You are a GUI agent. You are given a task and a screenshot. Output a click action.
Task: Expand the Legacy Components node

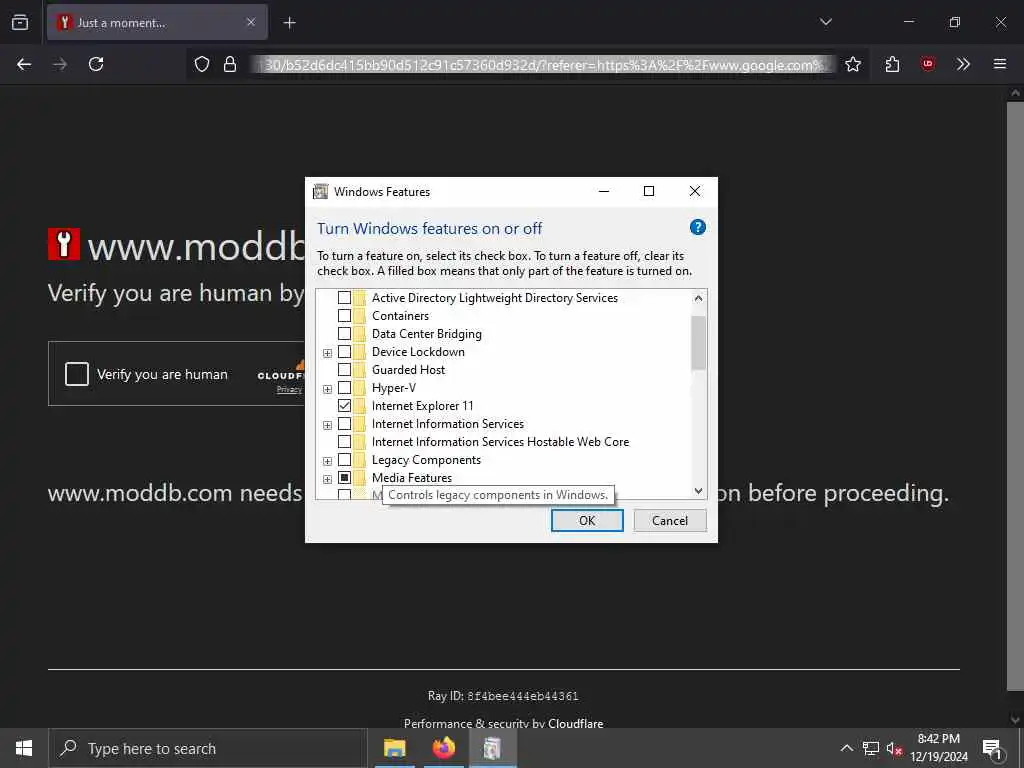click(328, 461)
